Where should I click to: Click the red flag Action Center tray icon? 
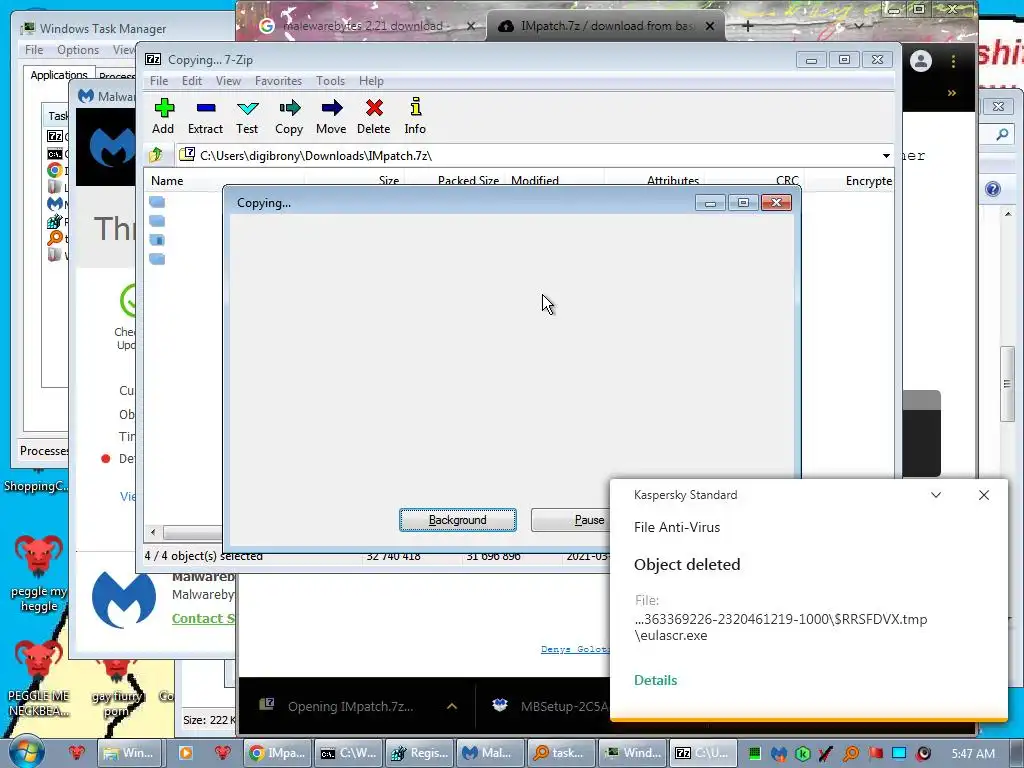[x=875, y=754]
